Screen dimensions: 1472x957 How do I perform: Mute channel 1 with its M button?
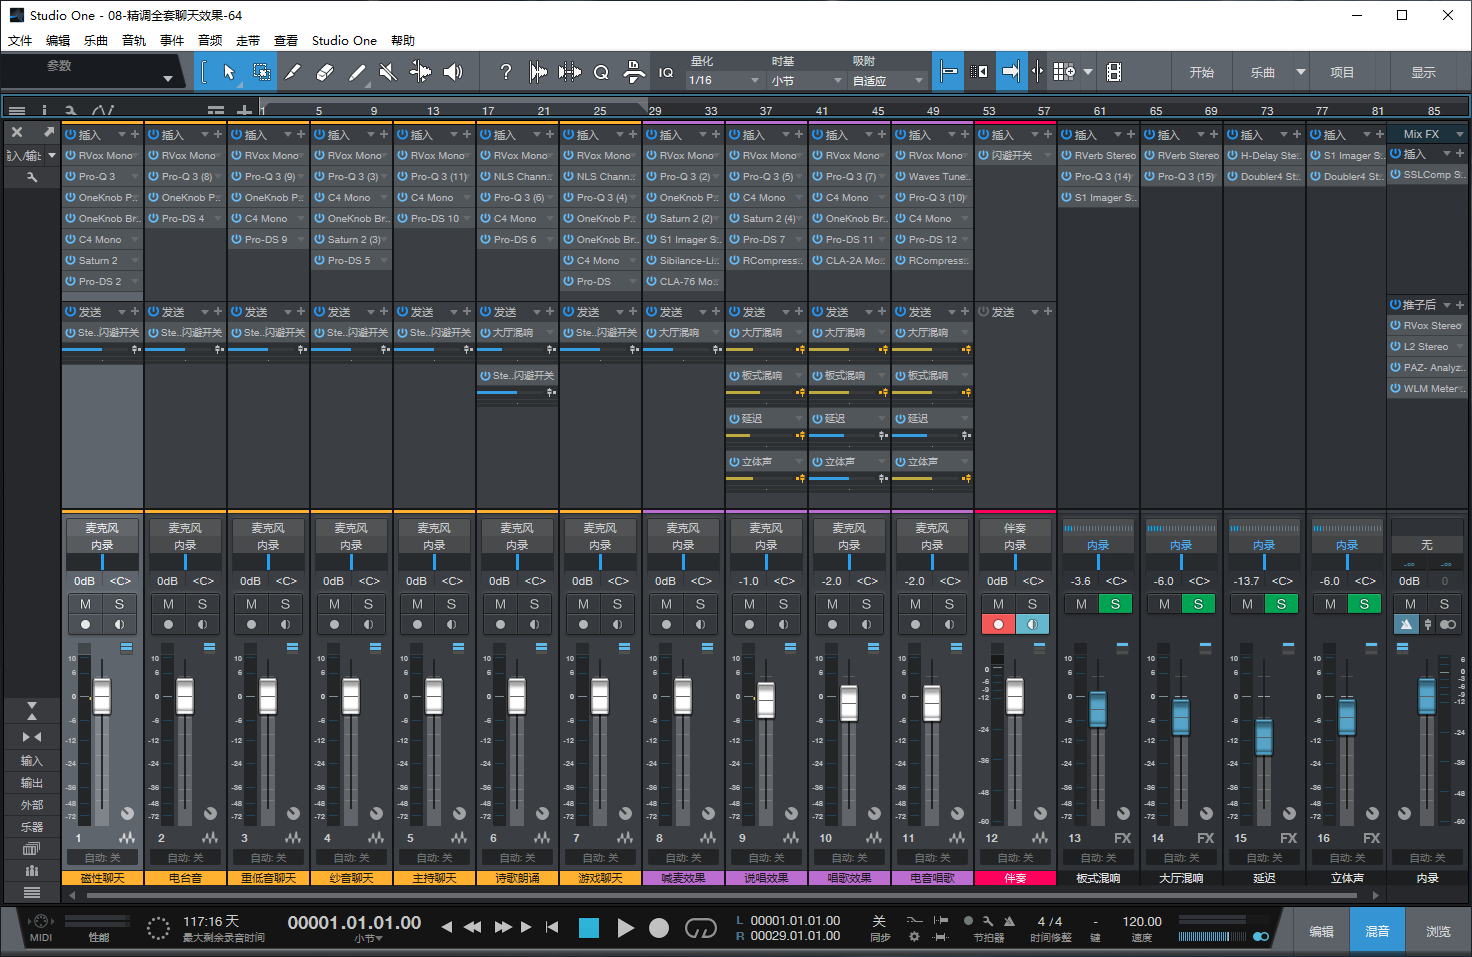click(85, 604)
